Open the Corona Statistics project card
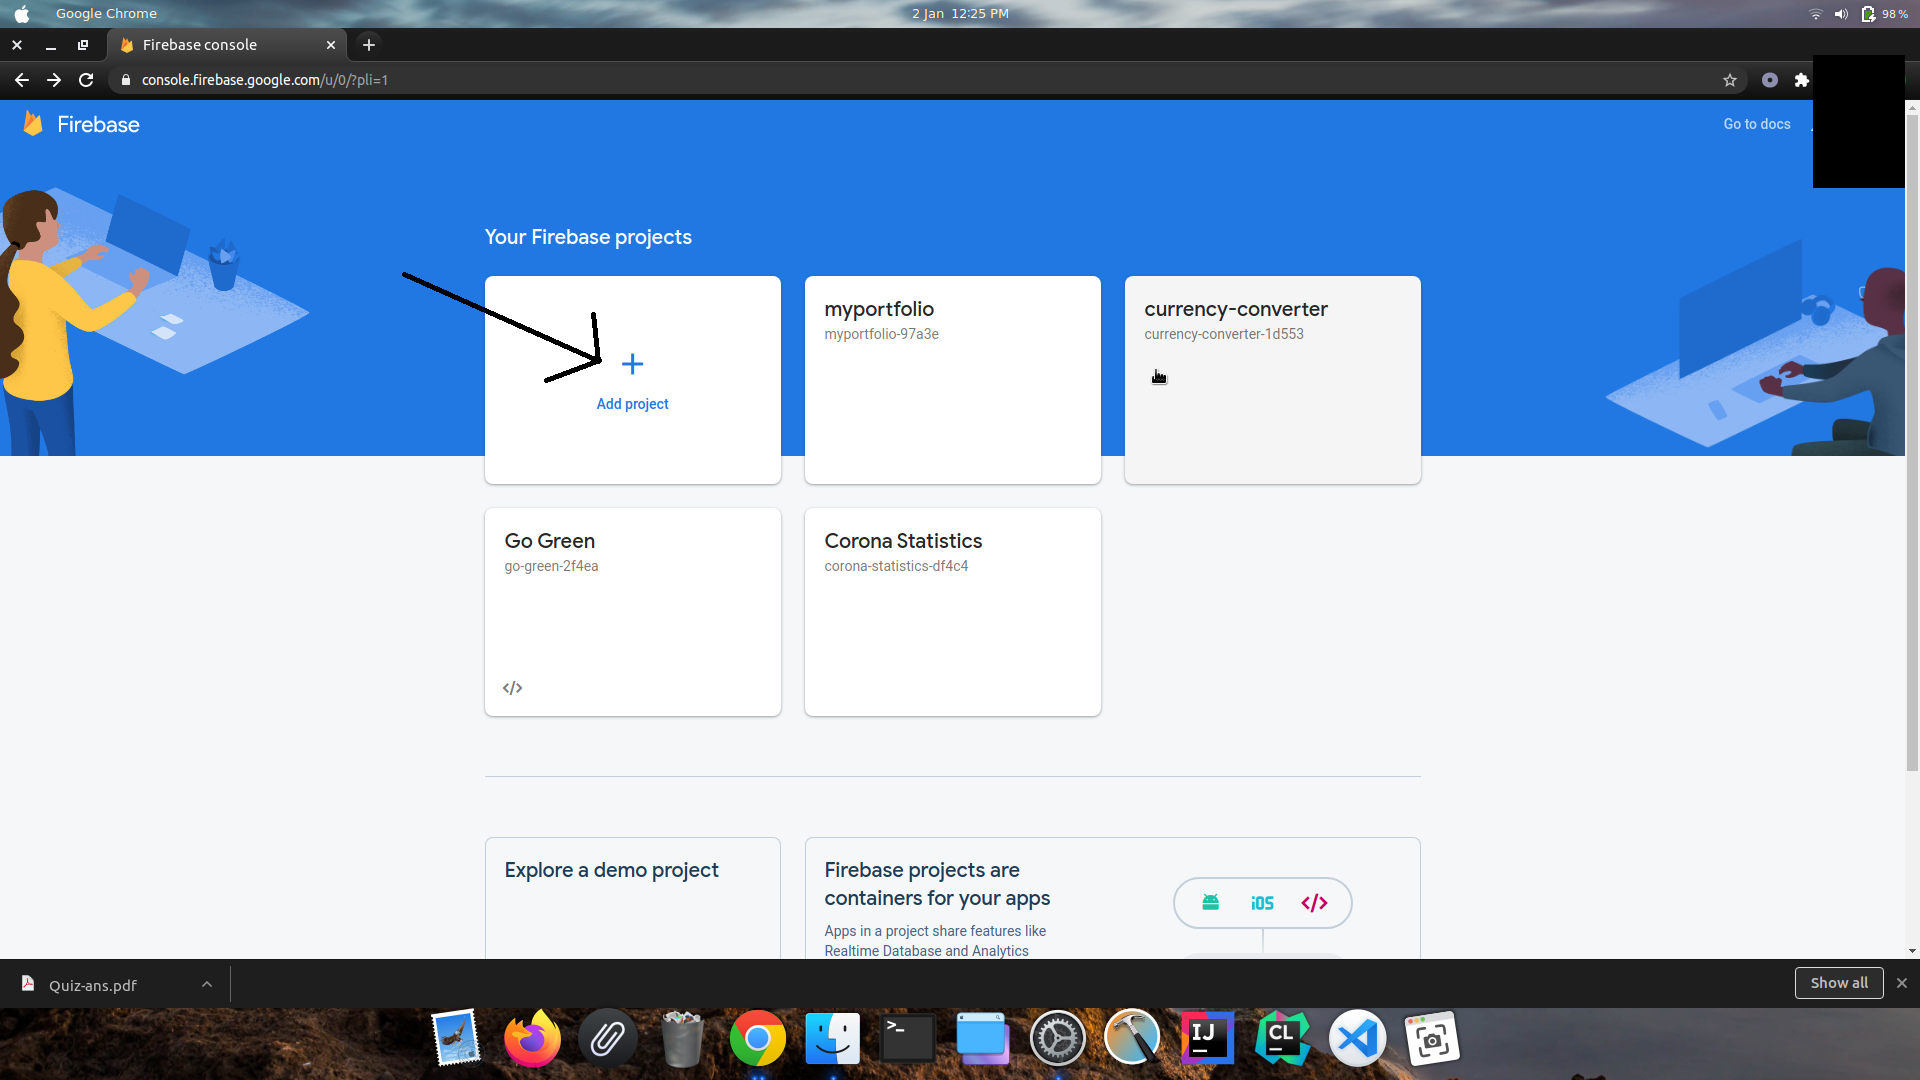Screen dimensions: 1920x1080 coord(952,612)
